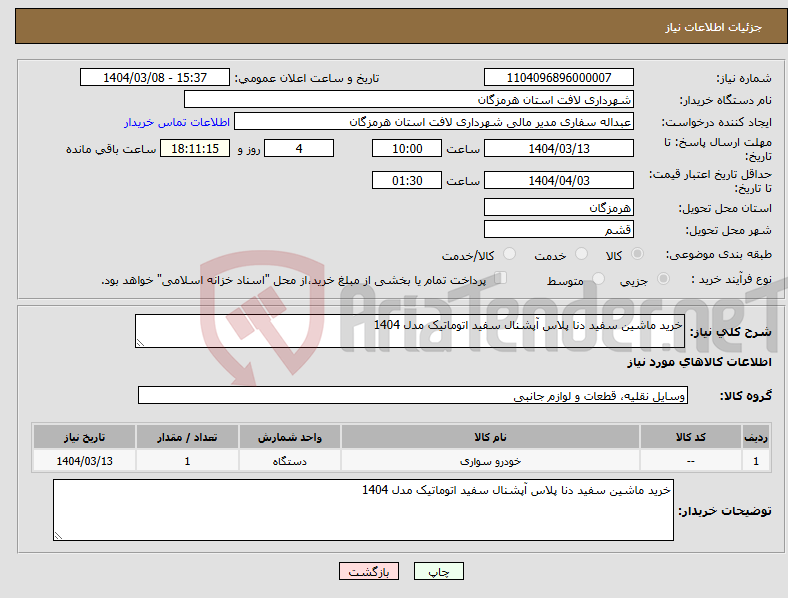Click the نام دستگاه خریدار field
The height and width of the screenshot is (598, 788).
409,99
